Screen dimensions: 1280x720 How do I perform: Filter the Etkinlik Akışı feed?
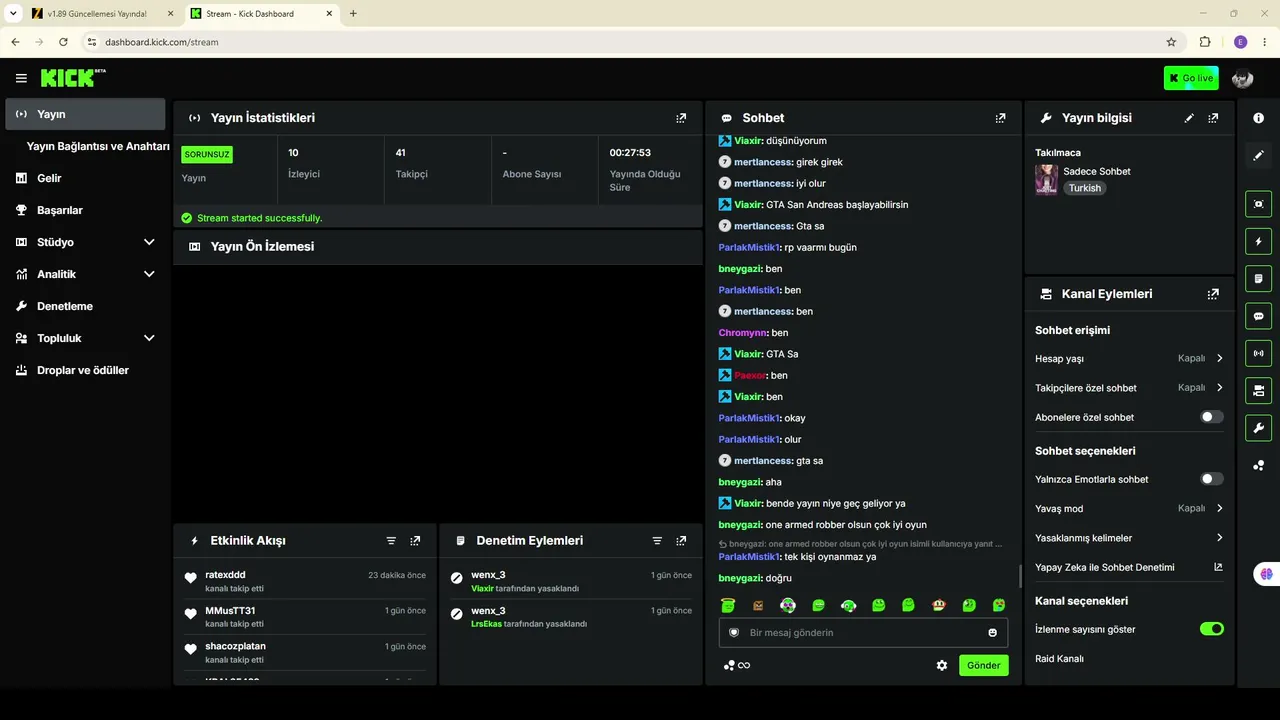[391, 541]
